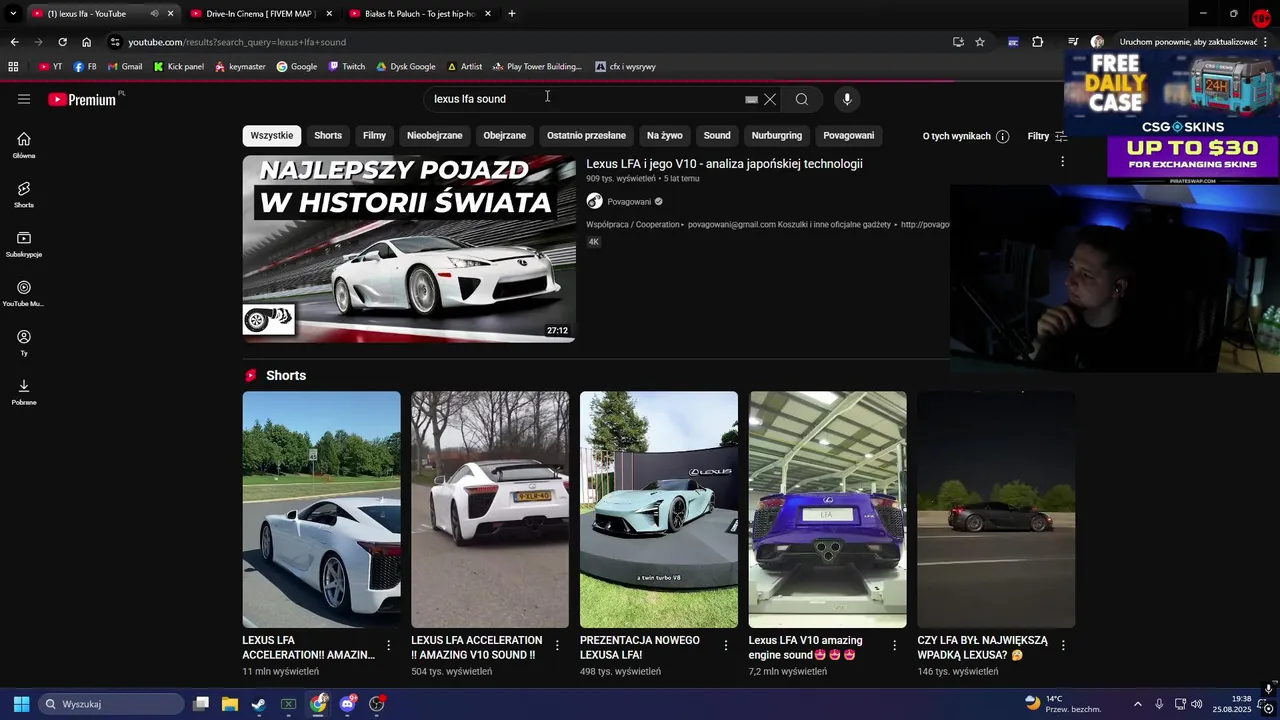The image size is (1280, 720).
Task: Open the Kick panel bookmark
Action: tap(178, 67)
